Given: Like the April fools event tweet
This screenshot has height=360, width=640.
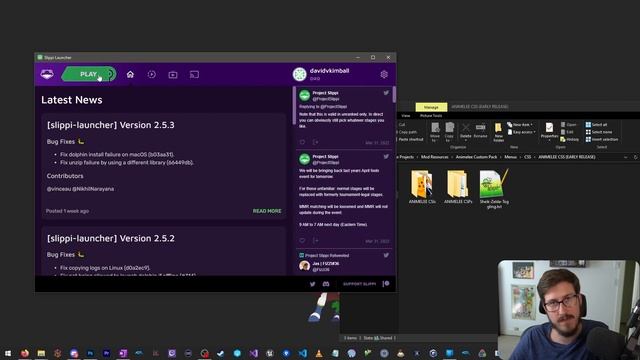Looking at the screenshot, I should (x=302, y=241).
